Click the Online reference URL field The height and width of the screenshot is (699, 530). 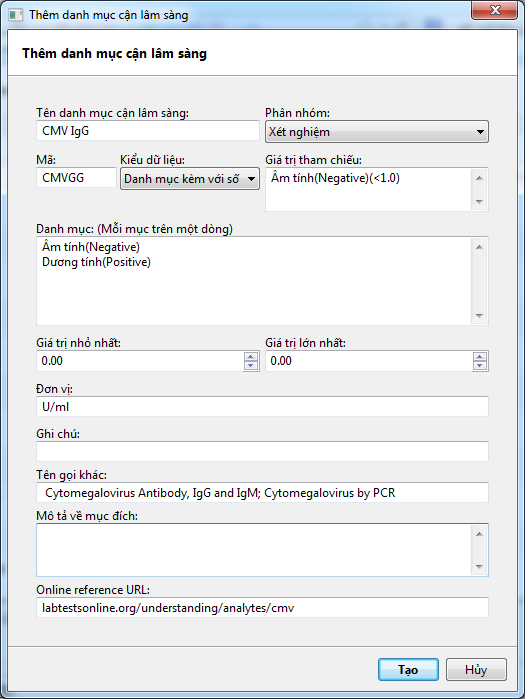[x=262, y=608]
